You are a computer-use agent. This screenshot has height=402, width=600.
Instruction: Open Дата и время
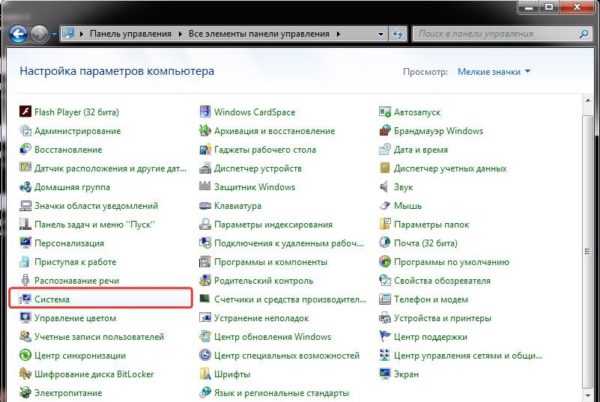coord(413,149)
